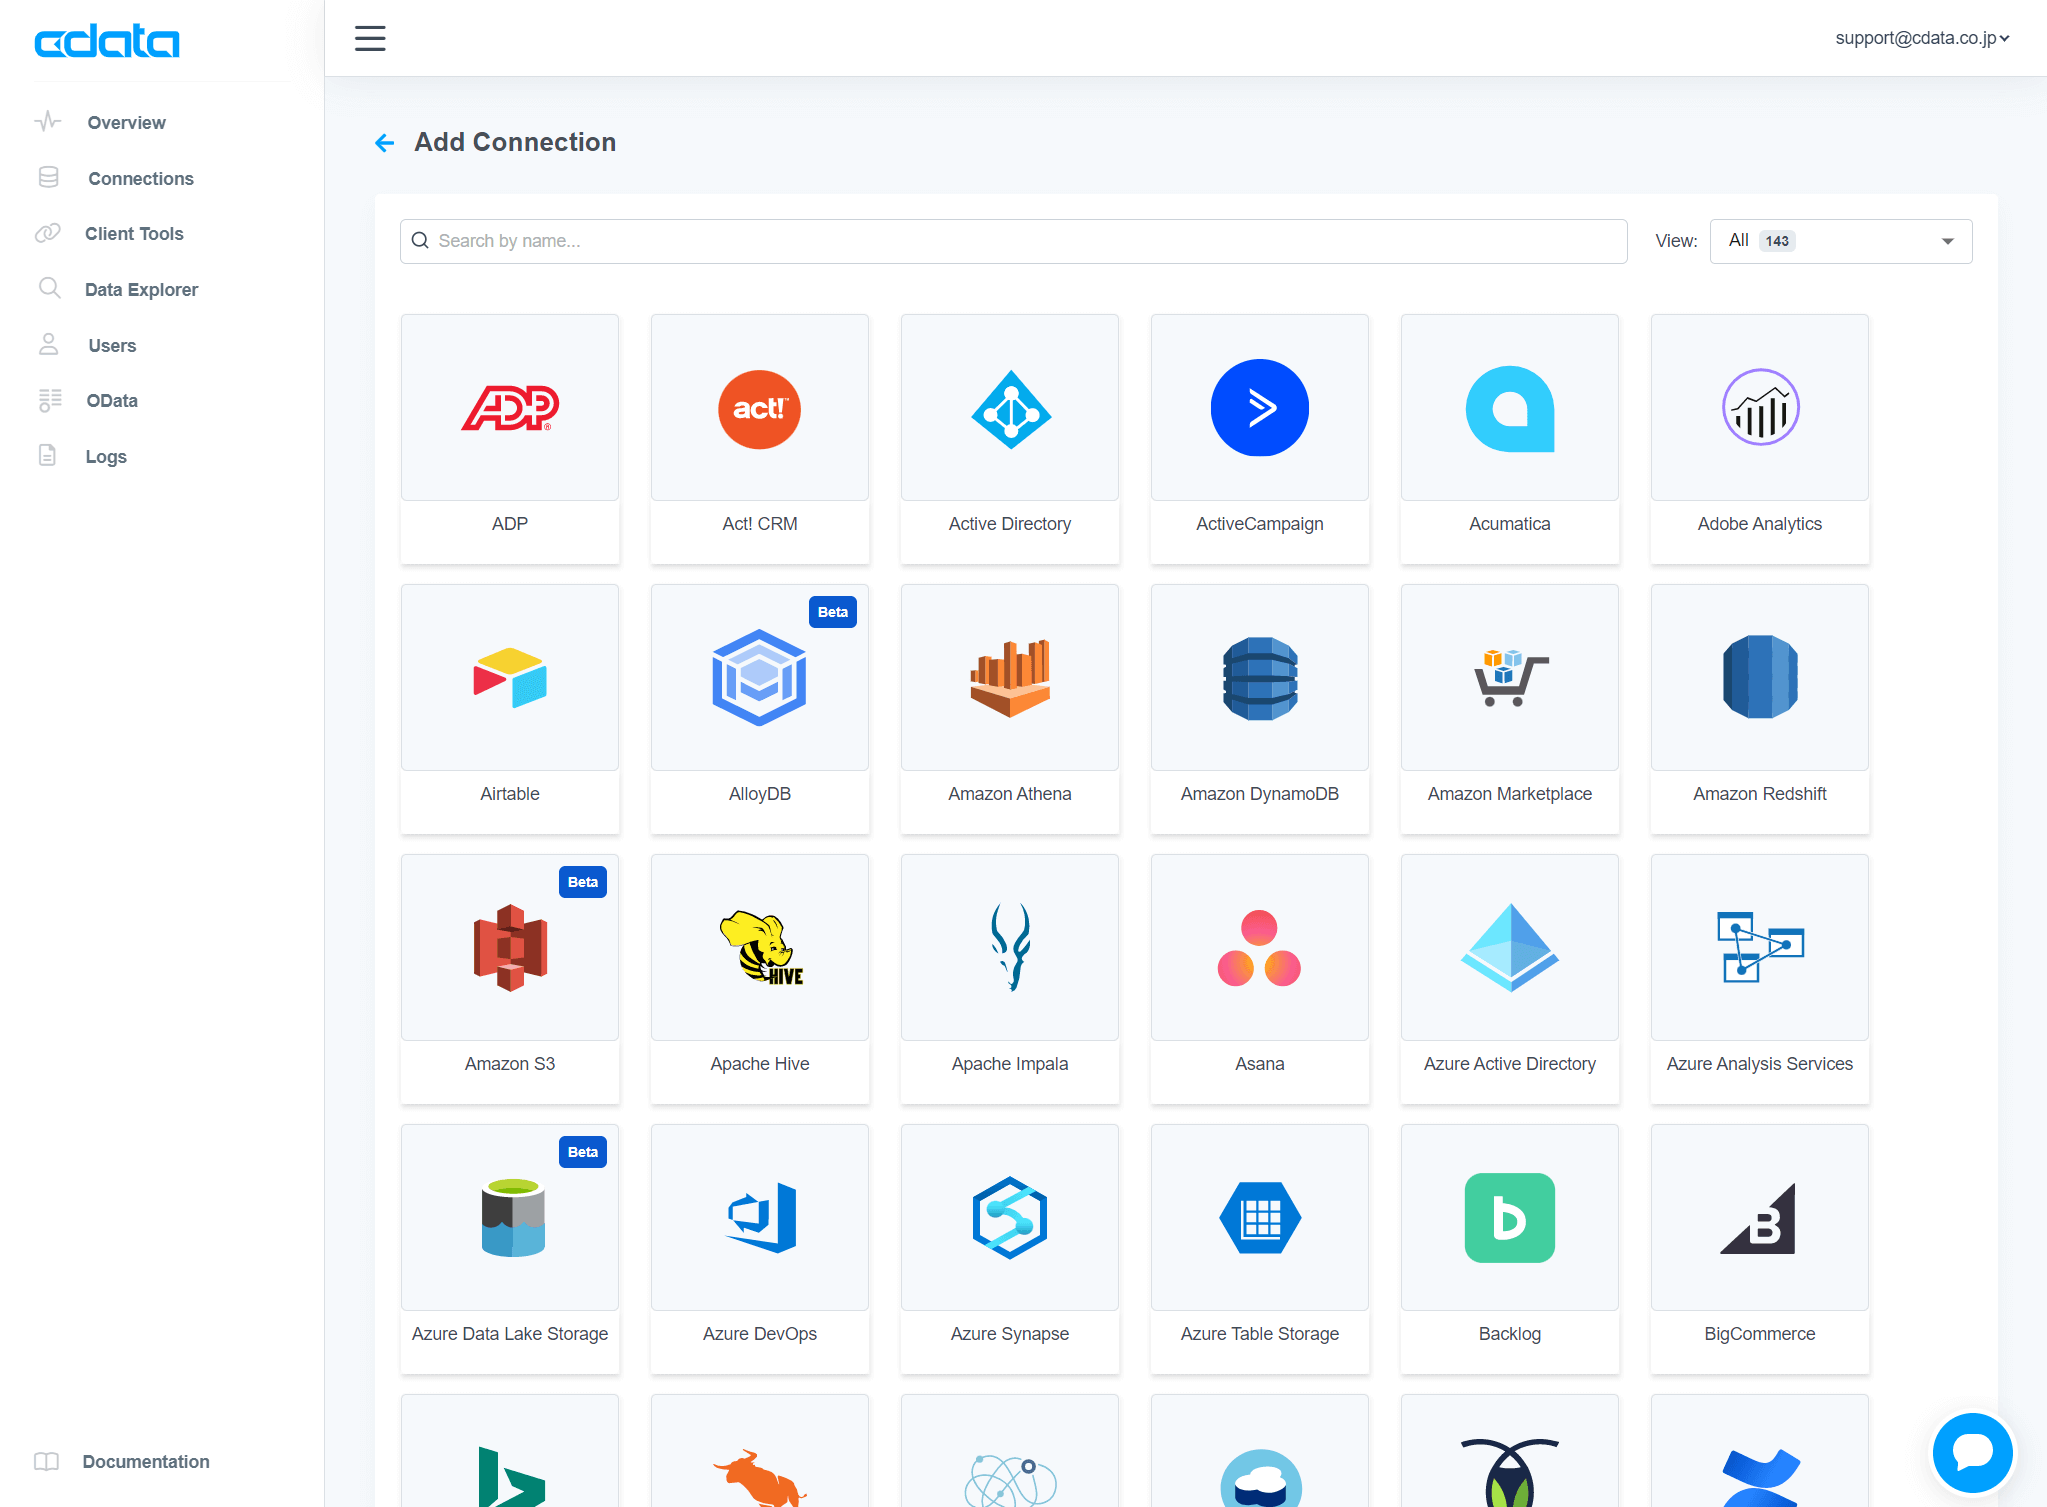Navigate to the Logs page

coord(105,456)
